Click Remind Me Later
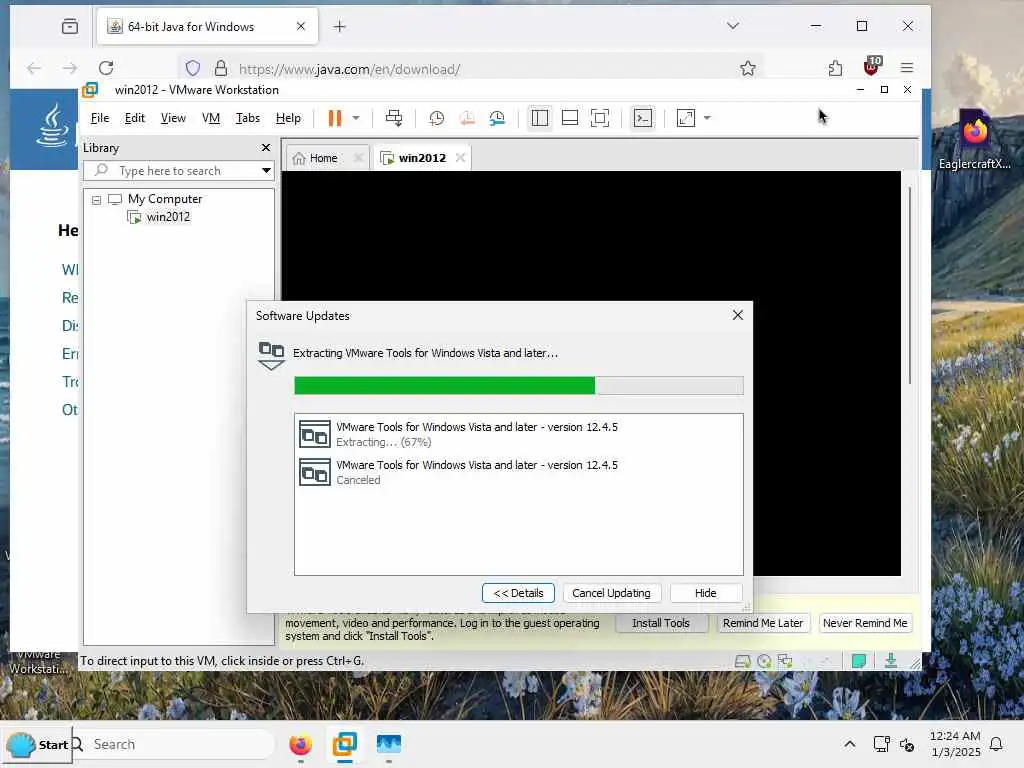 (x=763, y=623)
